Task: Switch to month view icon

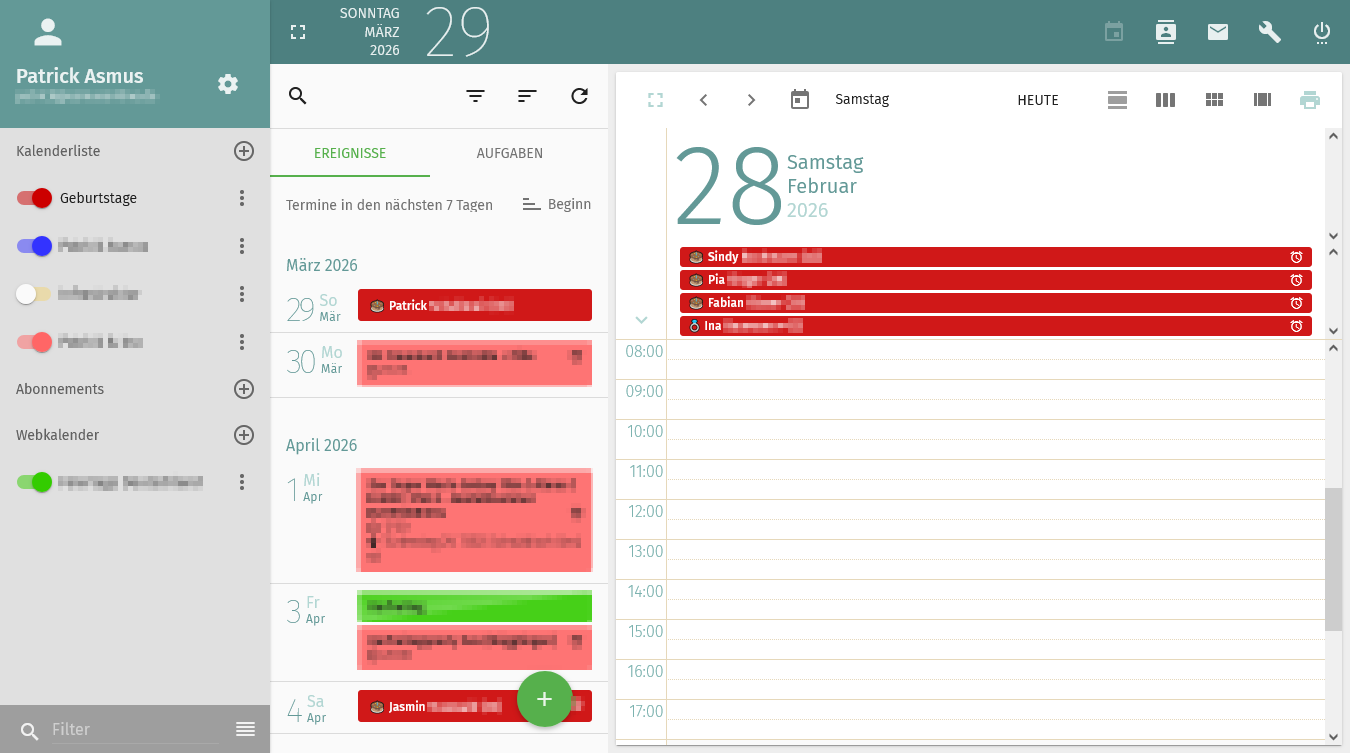Action: click(x=1214, y=100)
